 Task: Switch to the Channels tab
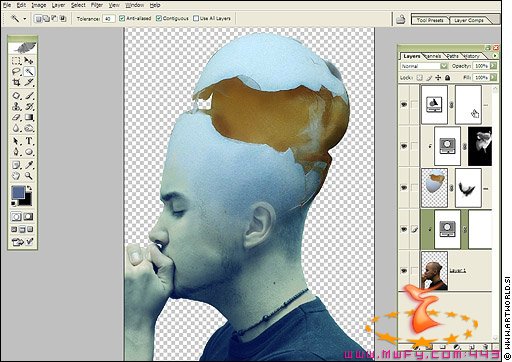pos(433,56)
